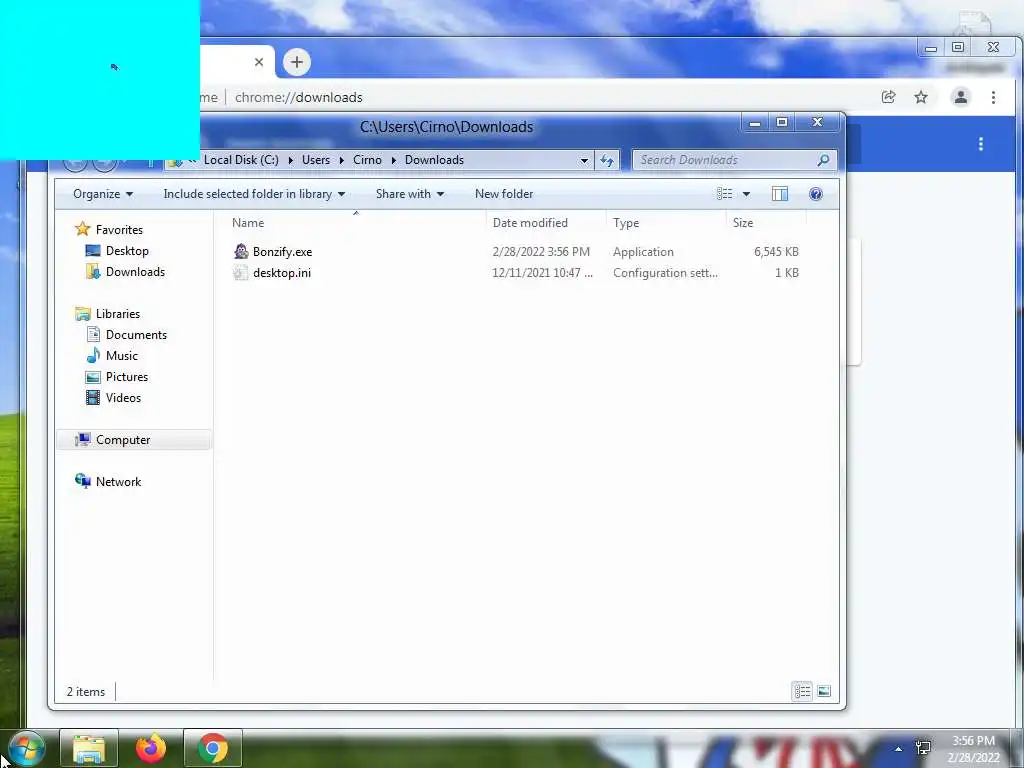The width and height of the screenshot is (1024, 768).
Task: Click the network tray icon
Action: pos(923,748)
